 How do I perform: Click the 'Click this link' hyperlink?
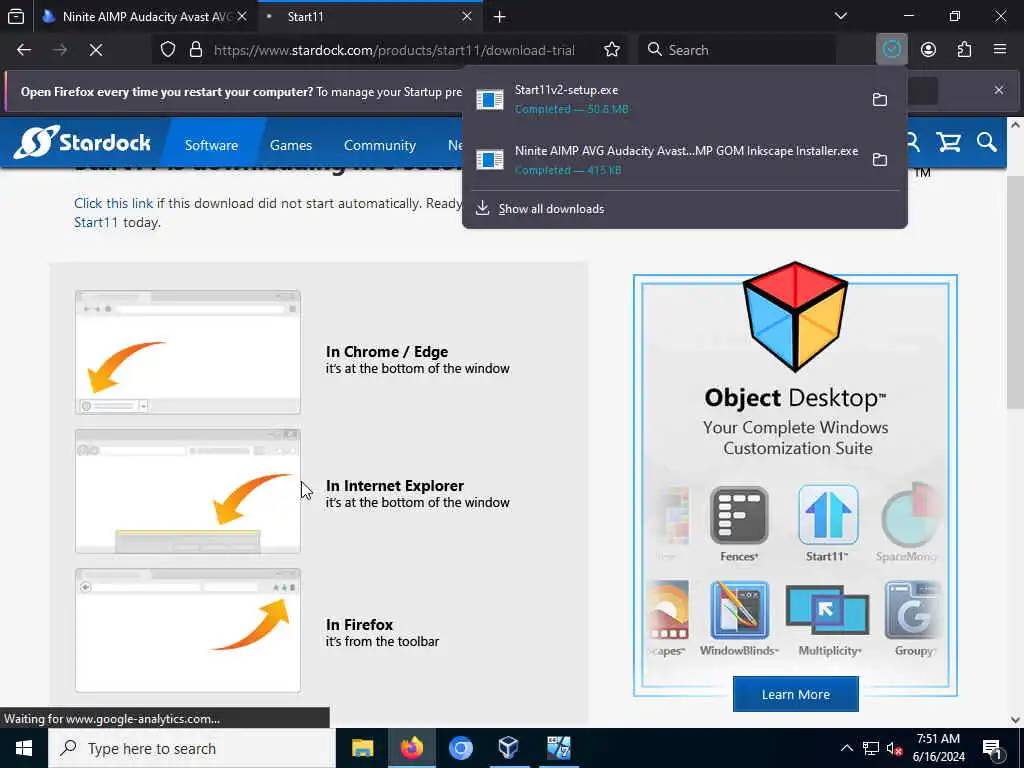click(x=114, y=204)
